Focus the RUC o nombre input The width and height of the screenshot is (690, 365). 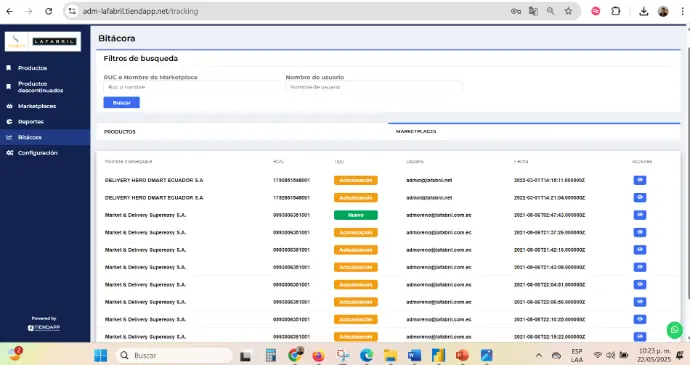(x=191, y=87)
